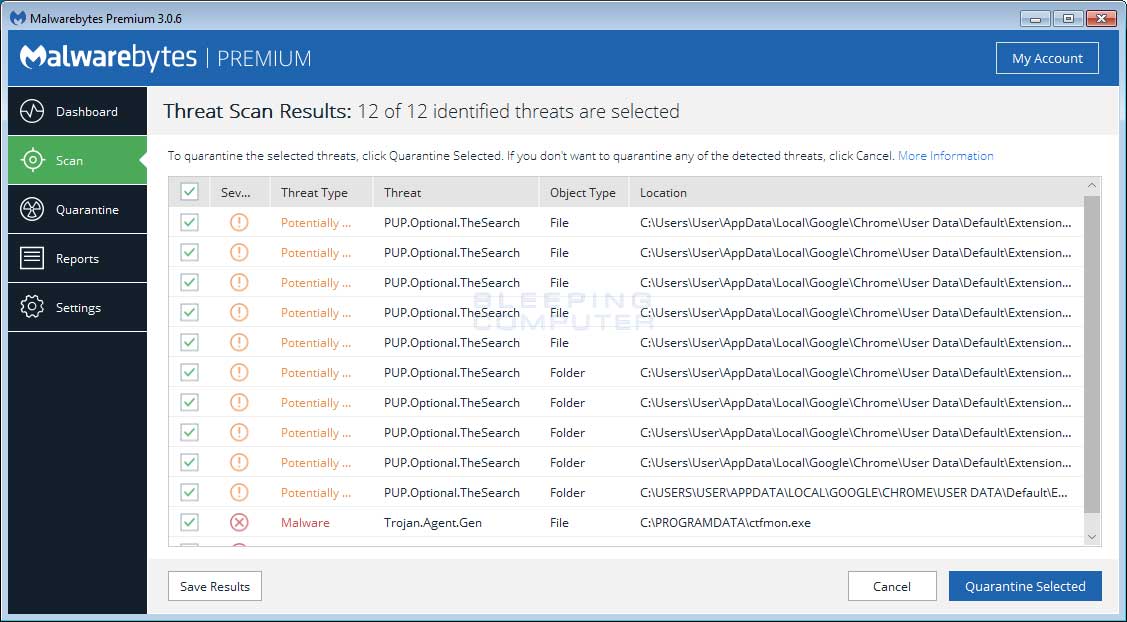Viewport: 1127px width, 622px height.
Task: Sort by the Object Type column header
Action: click(x=584, y=193)
